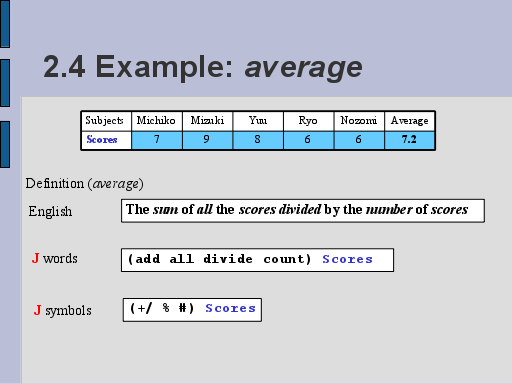Image resolution: width=512 pixels, height=384 pixels.
Task: Click Michiko's score cell '7'
Action: [x=157, y=140]
